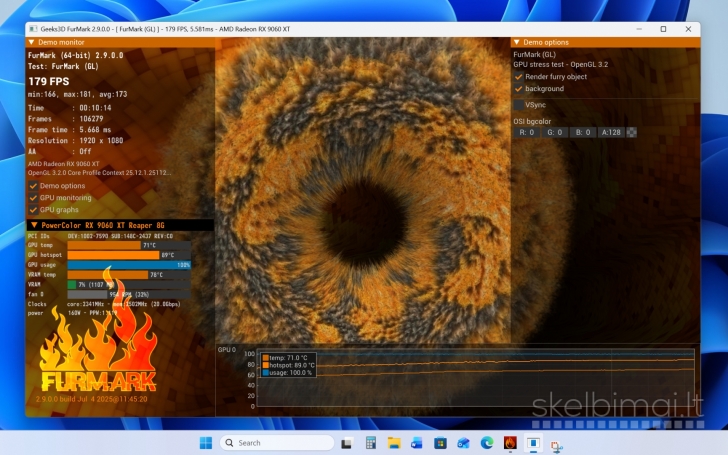
Task: Disable the background checkbox
Action: (519, 89)
